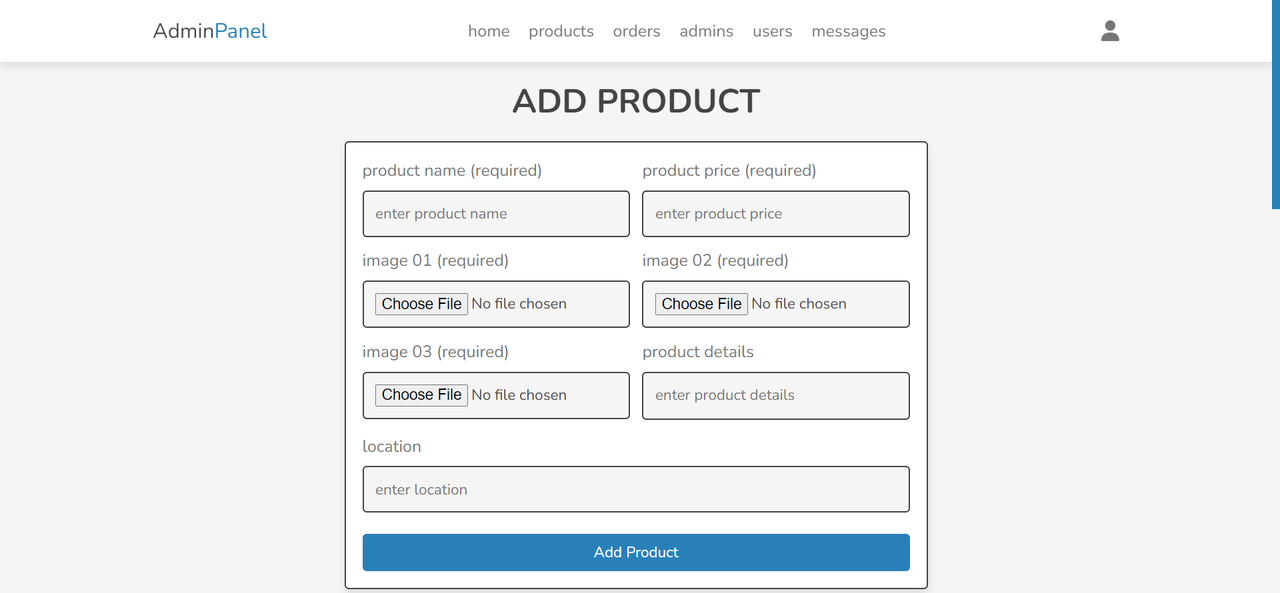Open the user profile icon
Viewport: 1280px width, 593px height.
coord(1110,31)
